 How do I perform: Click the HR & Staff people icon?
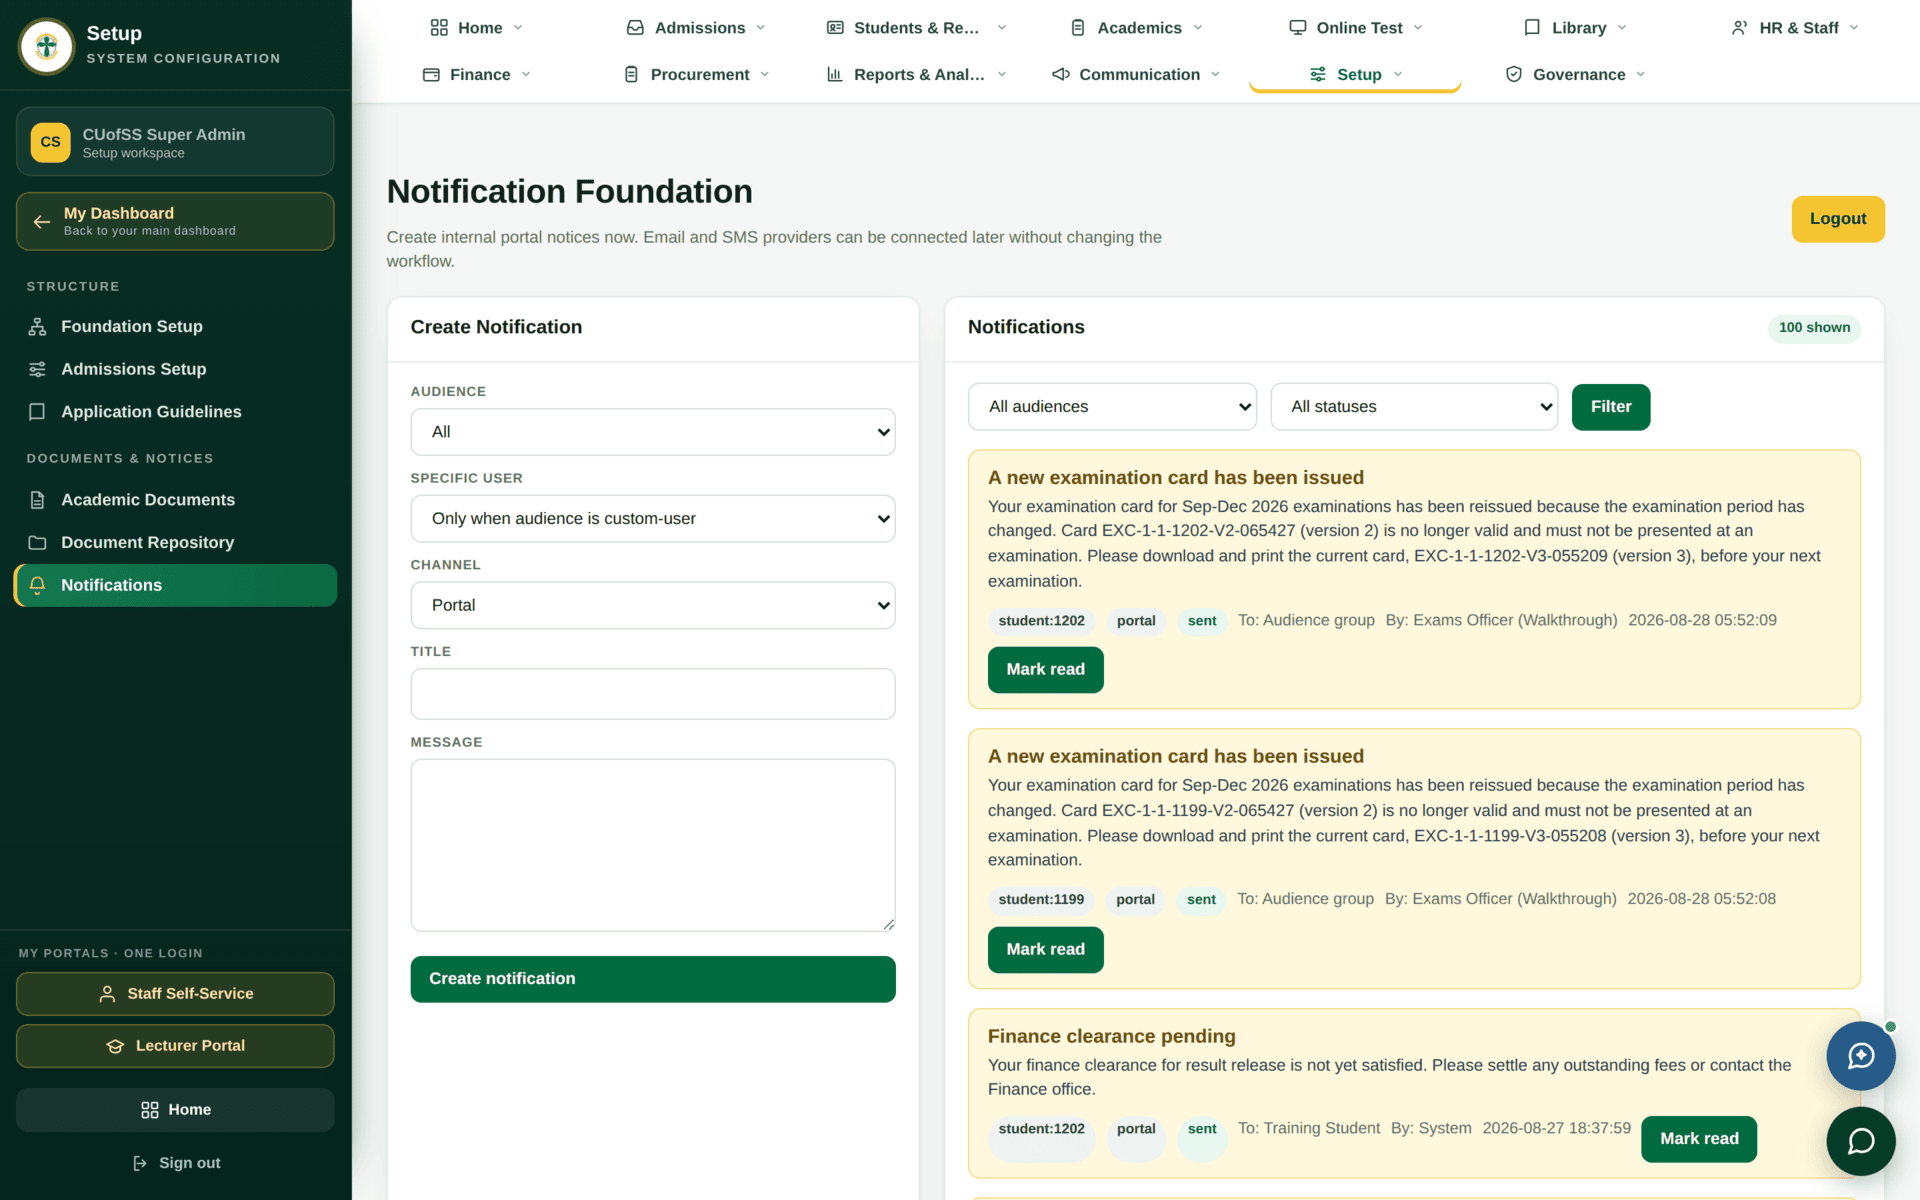pos(1740,28)
